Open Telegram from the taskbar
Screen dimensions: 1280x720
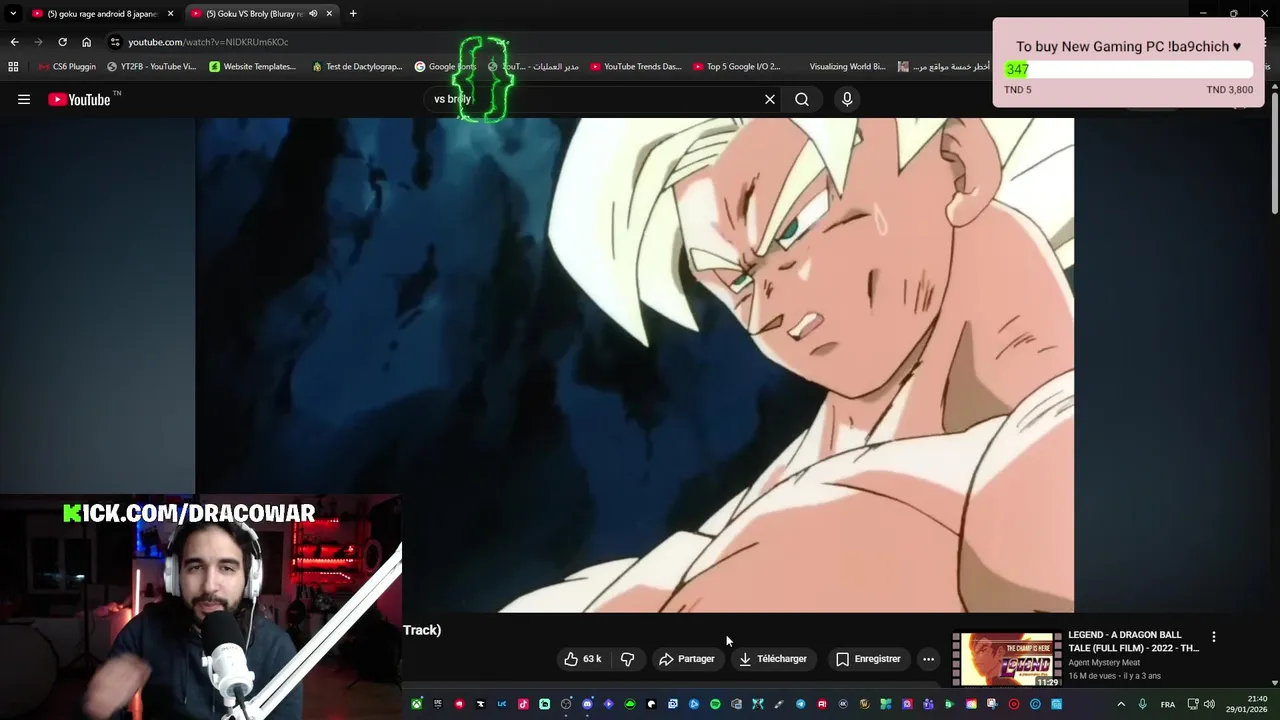pos(800,704)
